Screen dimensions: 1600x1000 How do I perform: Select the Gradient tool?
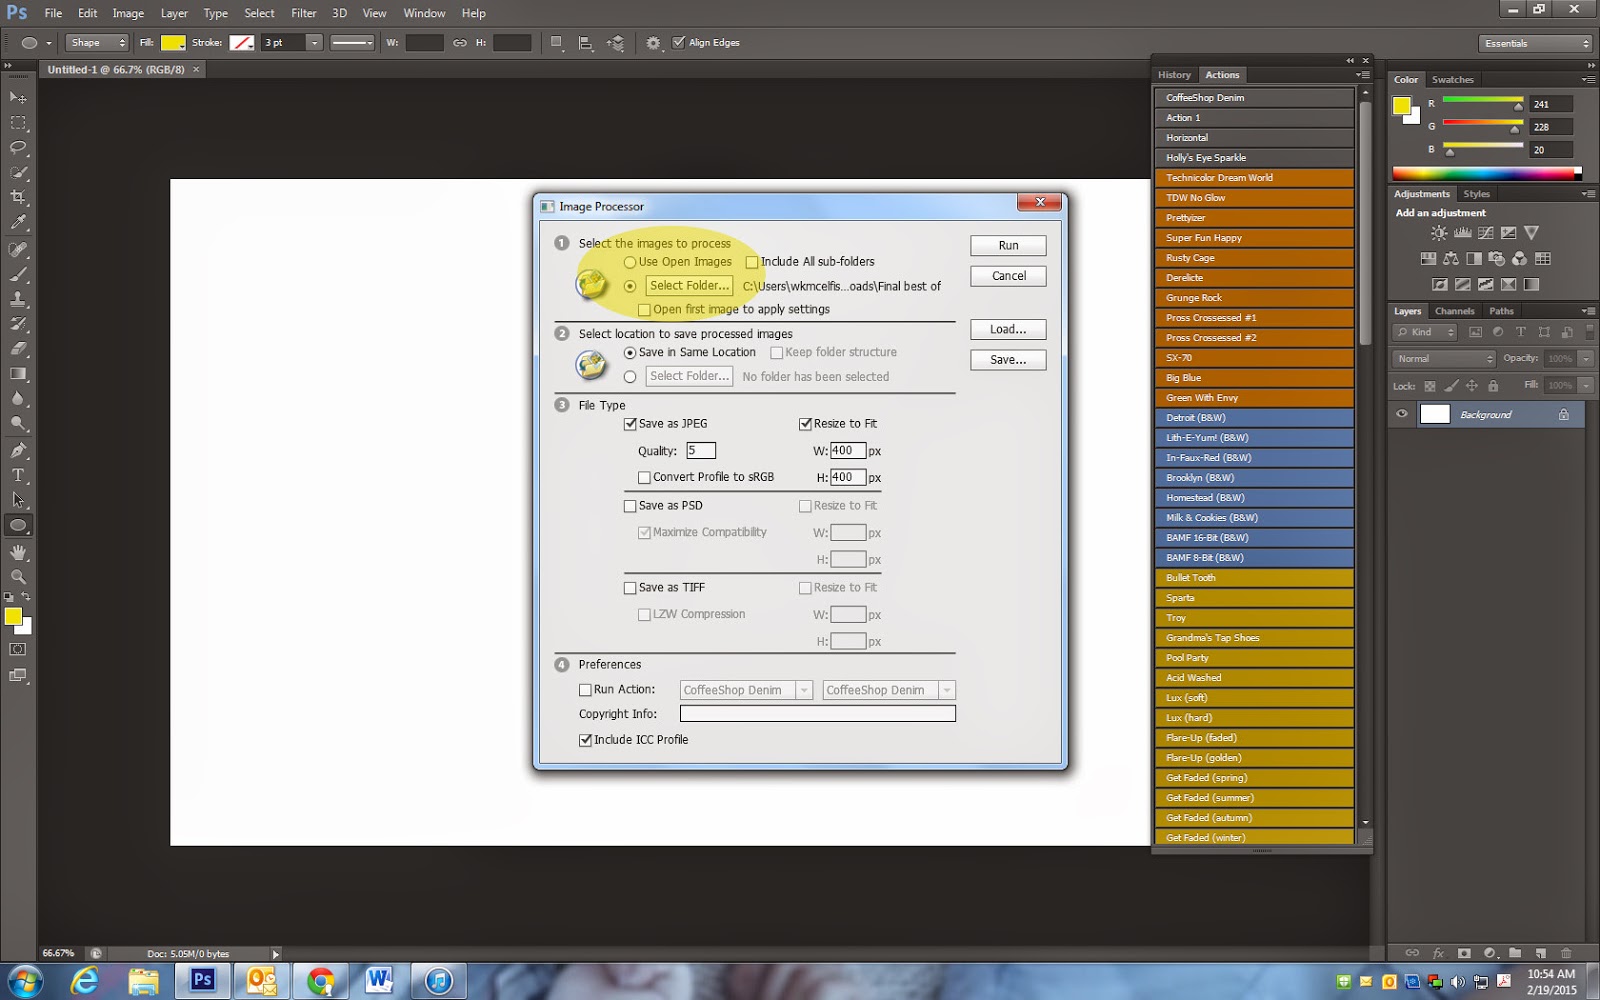(18, 374)
